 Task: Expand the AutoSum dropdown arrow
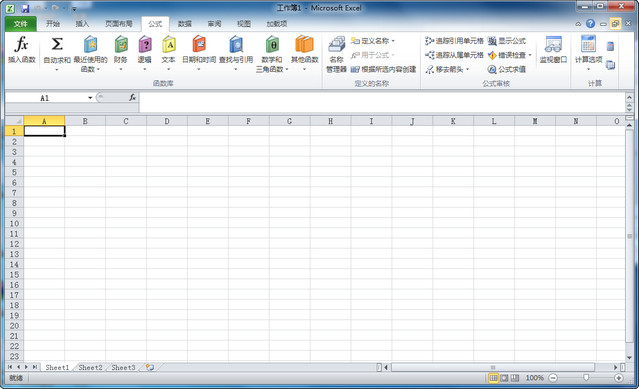click(57, 70)
